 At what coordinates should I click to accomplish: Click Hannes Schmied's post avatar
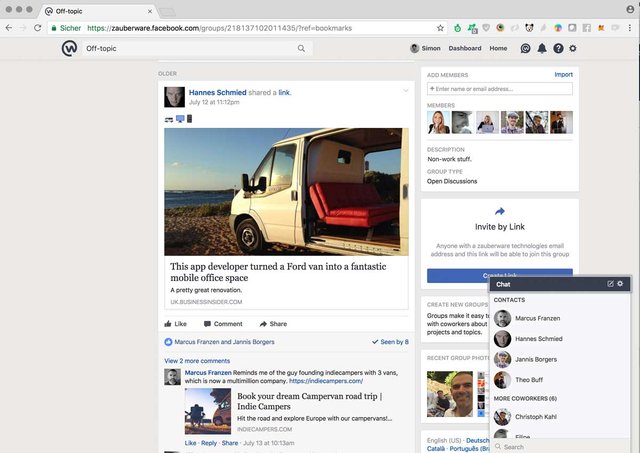[174, 97]
